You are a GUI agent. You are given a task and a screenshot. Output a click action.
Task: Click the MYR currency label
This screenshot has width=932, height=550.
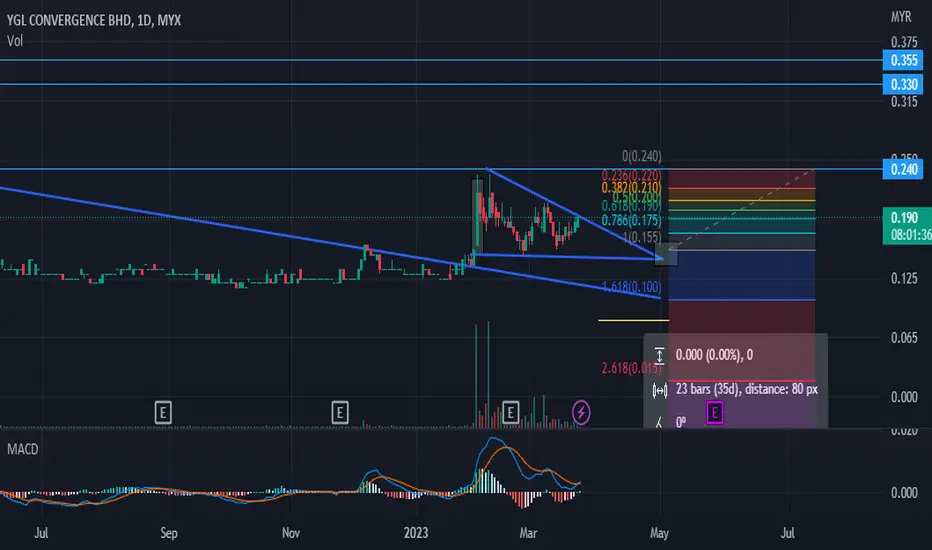pos(901,17)
